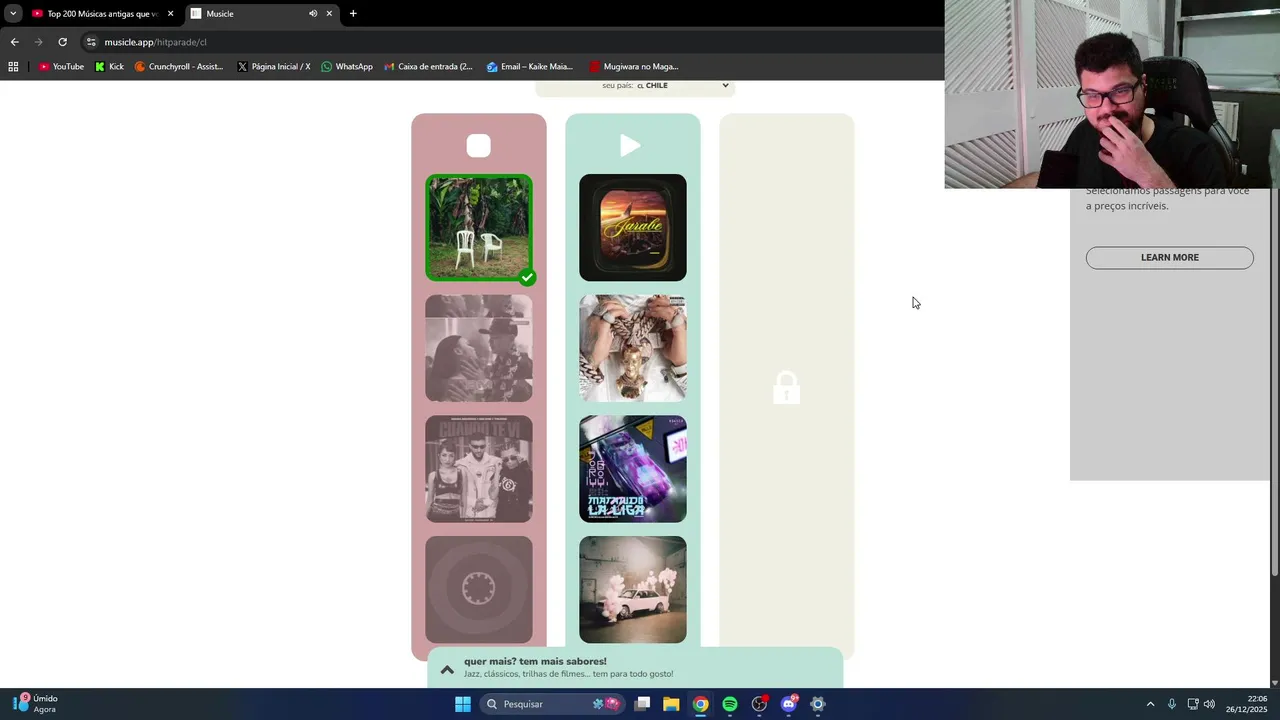Open Discord from the taskbar
Image resolution: width=1280 pixels, height=720 pixels.
(x=789, y=704)
